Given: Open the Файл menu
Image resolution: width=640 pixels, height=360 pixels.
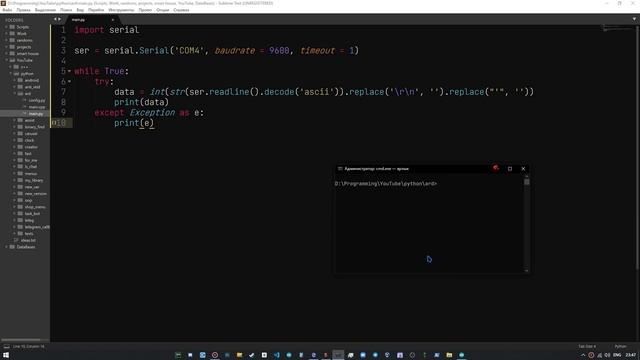Looking at the screenshot, I should point(7,10).
